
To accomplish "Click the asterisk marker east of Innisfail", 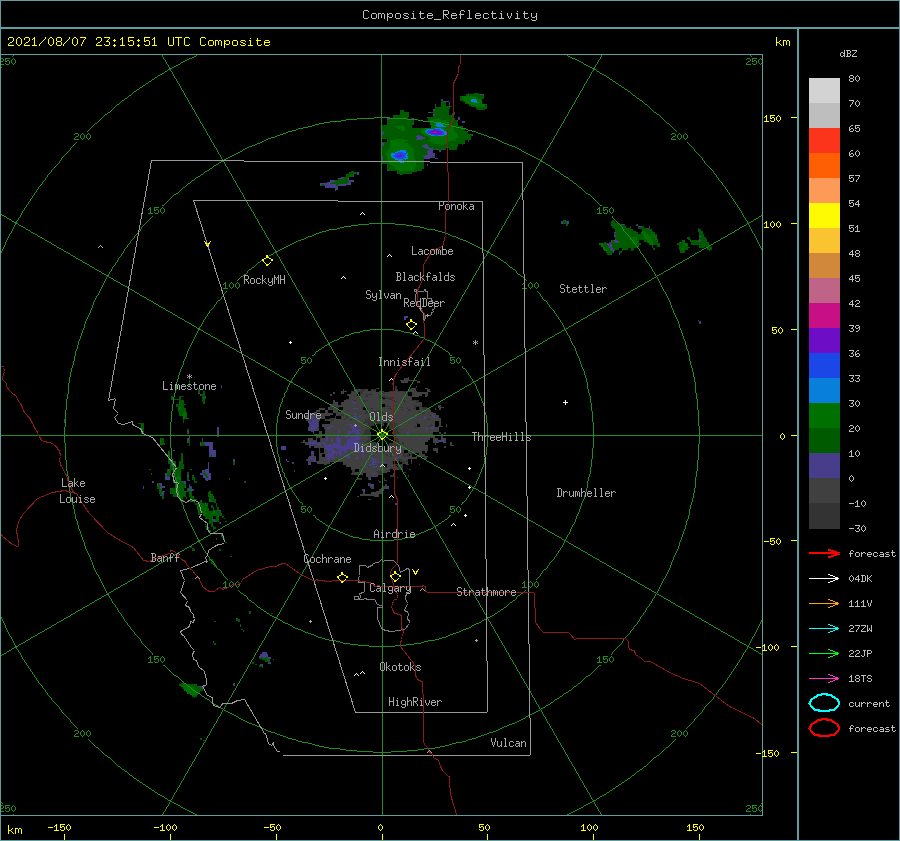I will coord(475,343).
